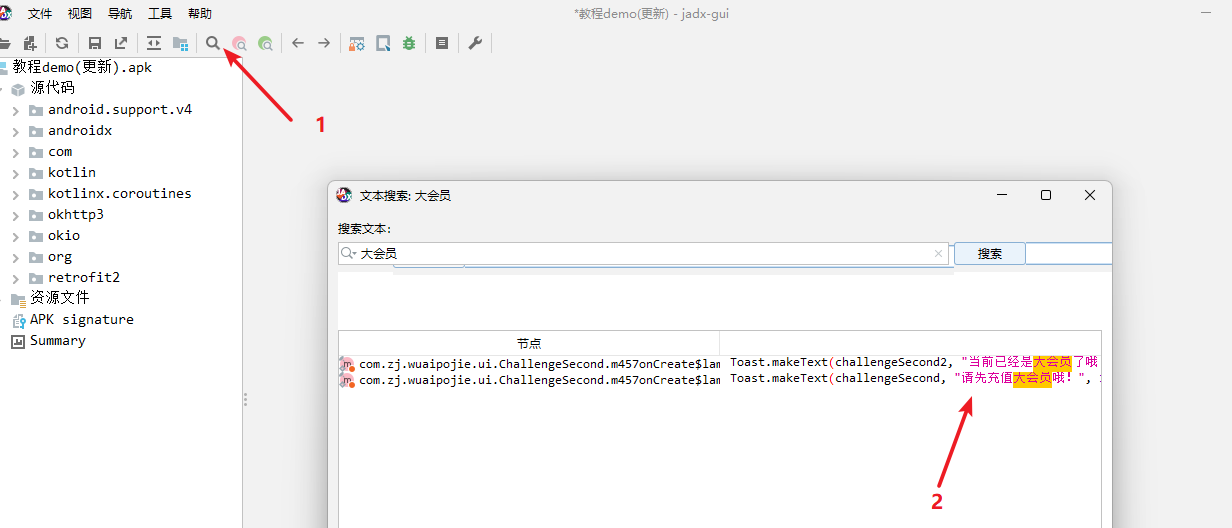The width and height of the screenshot is (1232, 528).
Task: Click method icon of second search result
Action: pos(347,380)
